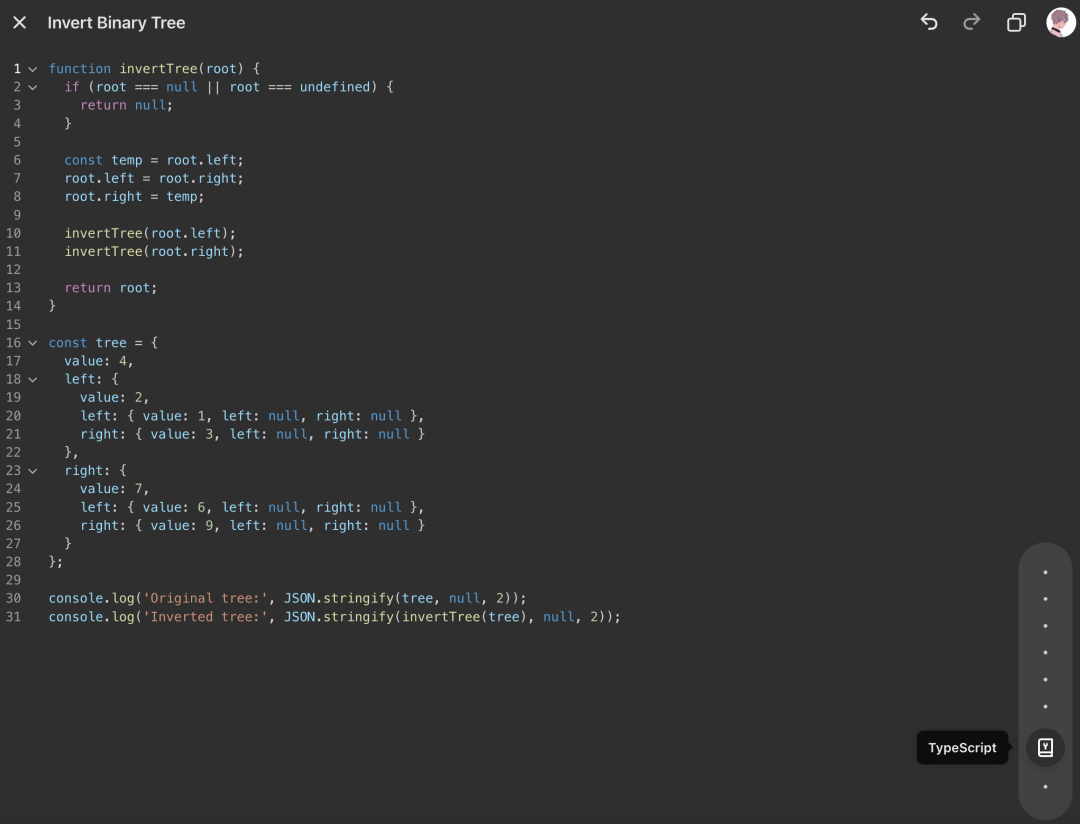Fold the left subtree block at line 18
The image size is (1080, 824).
(32, 379)
